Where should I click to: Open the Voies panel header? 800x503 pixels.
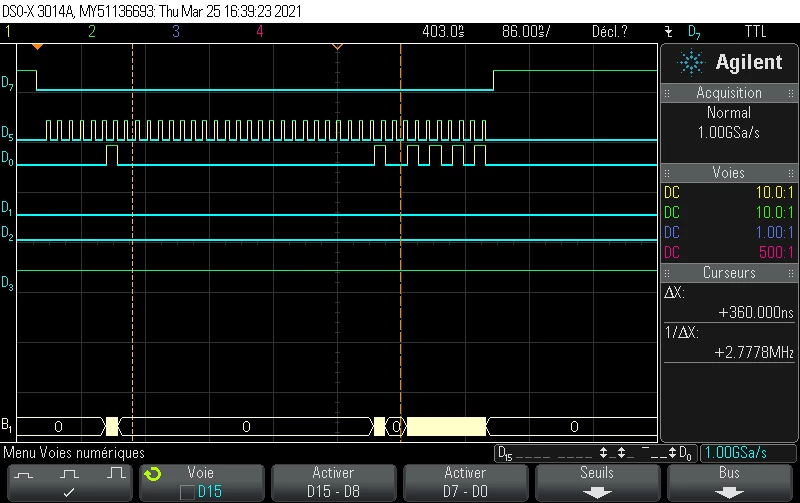(x=729, y=172)
